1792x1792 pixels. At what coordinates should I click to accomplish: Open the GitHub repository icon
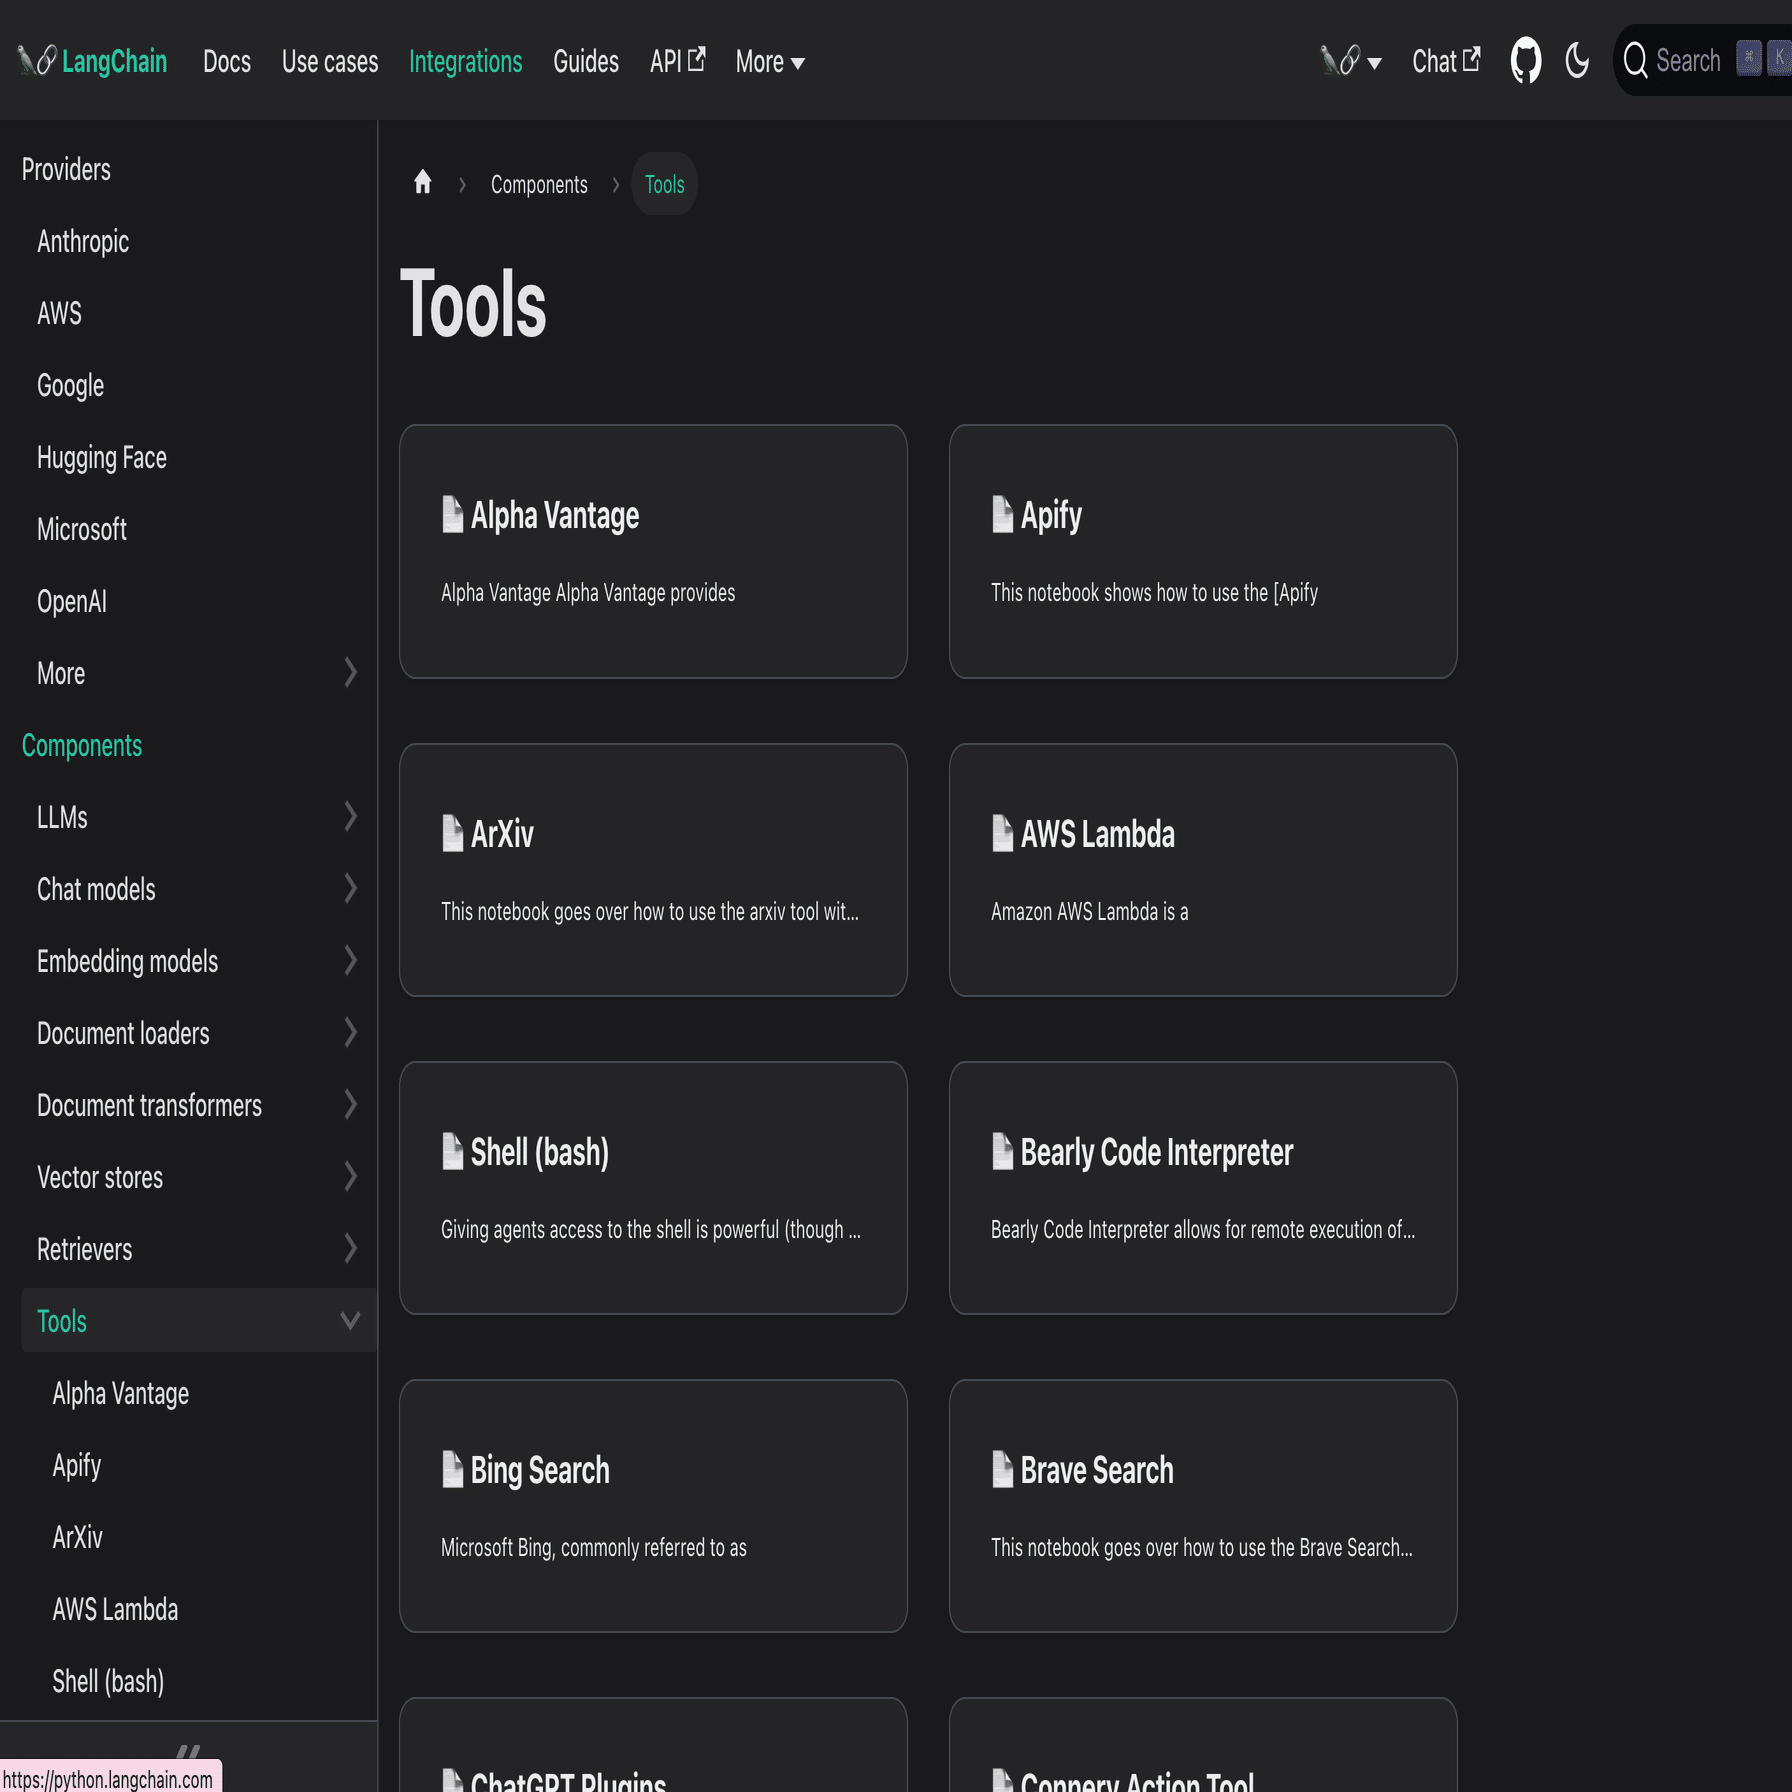coord(1525,61)
